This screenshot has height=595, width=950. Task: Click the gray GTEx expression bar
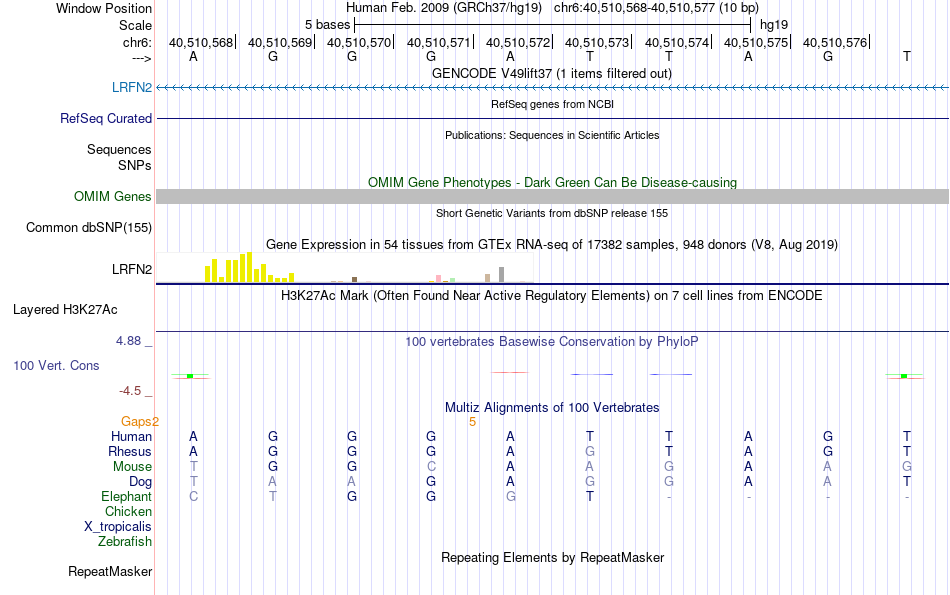[501, 274]
